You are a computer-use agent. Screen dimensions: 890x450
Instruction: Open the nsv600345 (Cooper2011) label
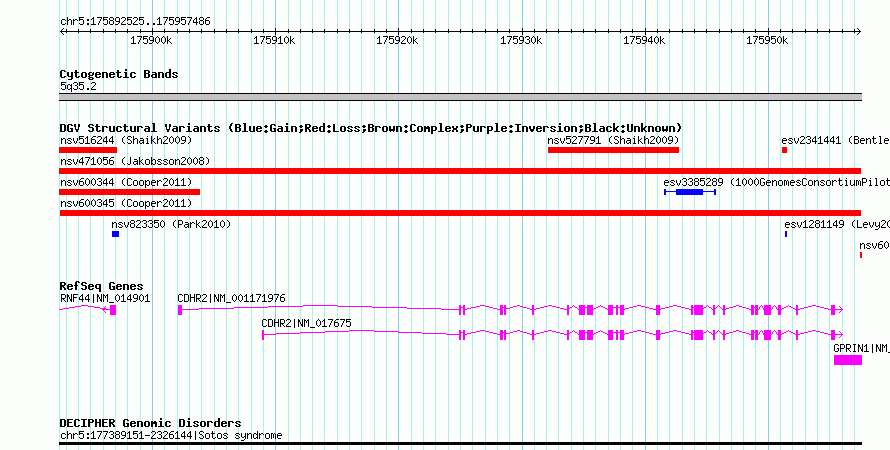[x=126, y=203]
